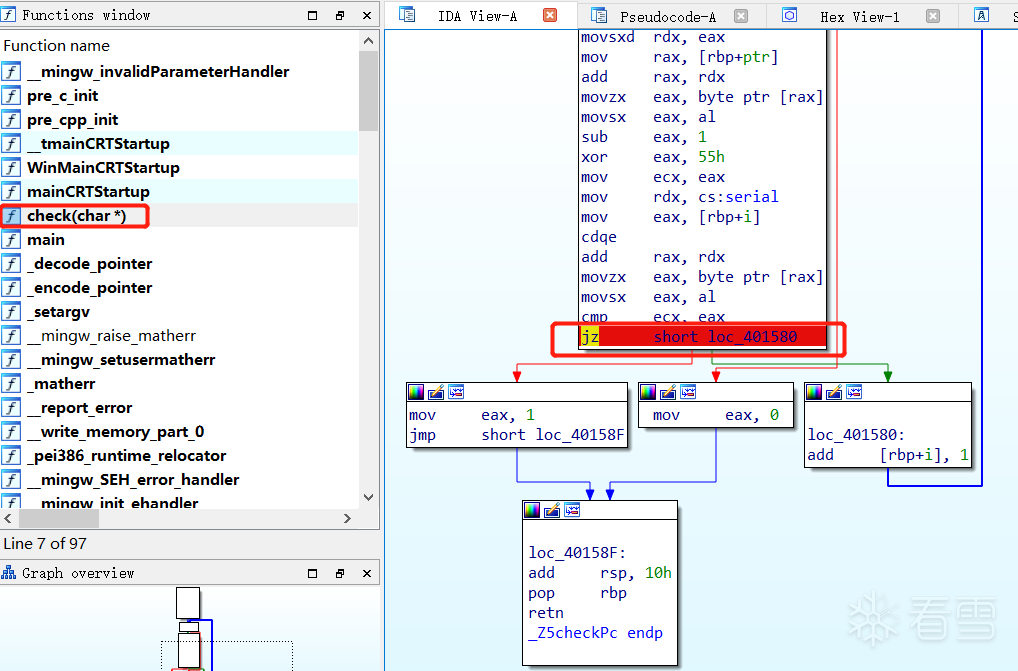This screenshot has width=1018, height=671.
Task: Float the Functions window panel
Action: tap(340, 16)
